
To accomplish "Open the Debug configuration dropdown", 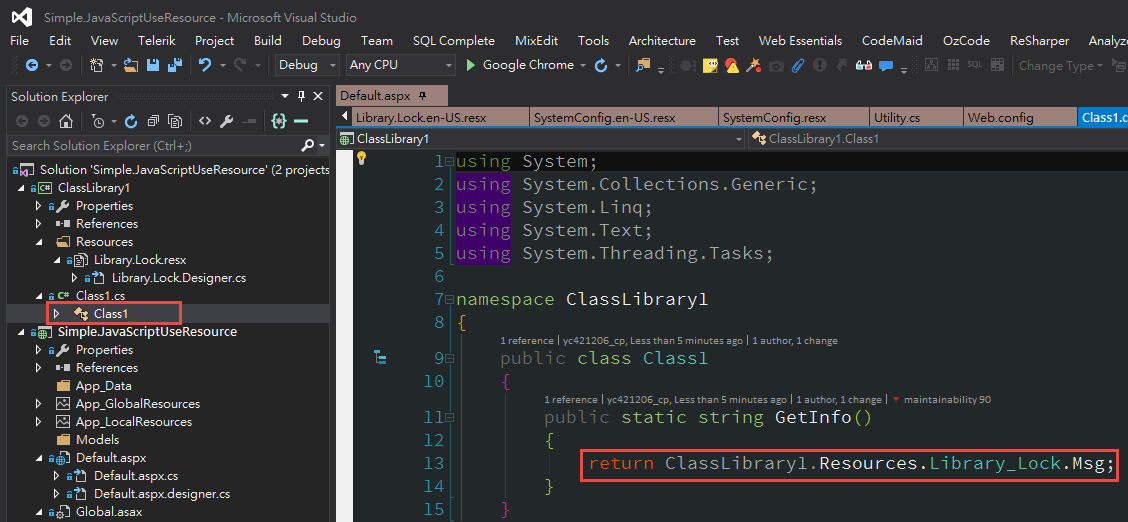I will coord(333,65).
